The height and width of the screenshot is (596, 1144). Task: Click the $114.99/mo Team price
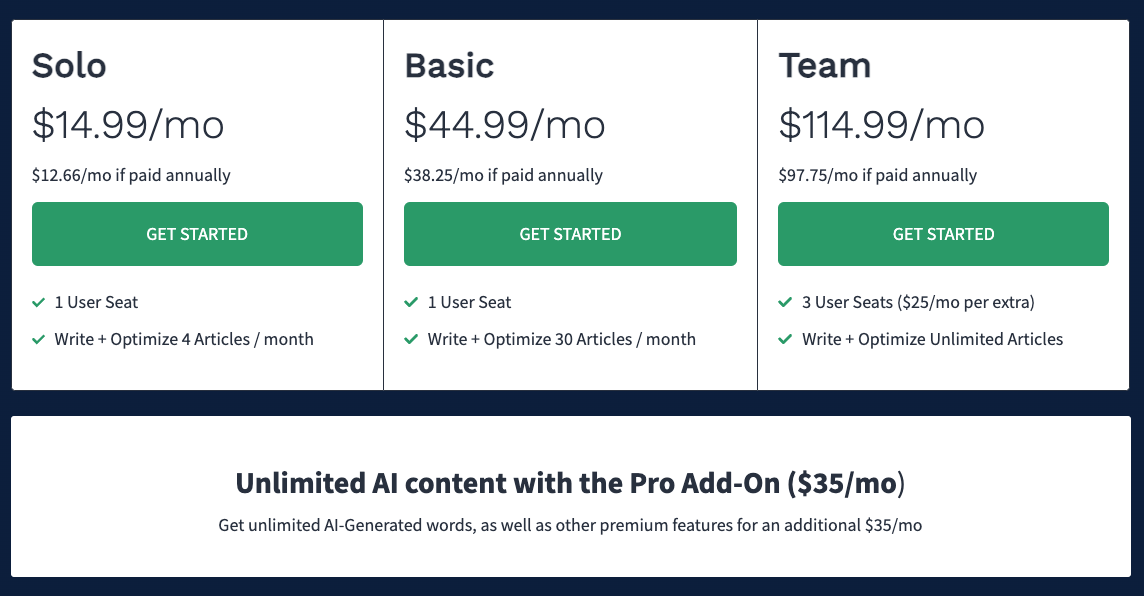coord(882,125)
